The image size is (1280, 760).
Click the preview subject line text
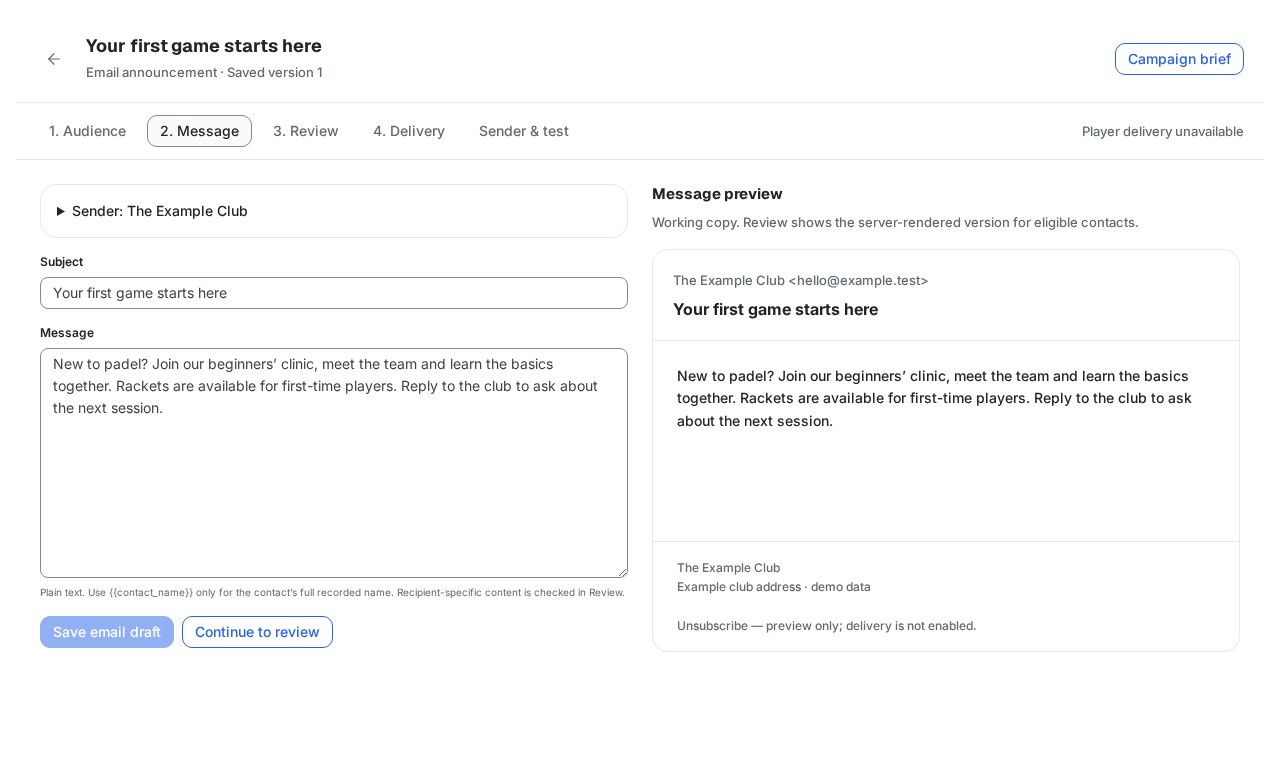point(775,309)
